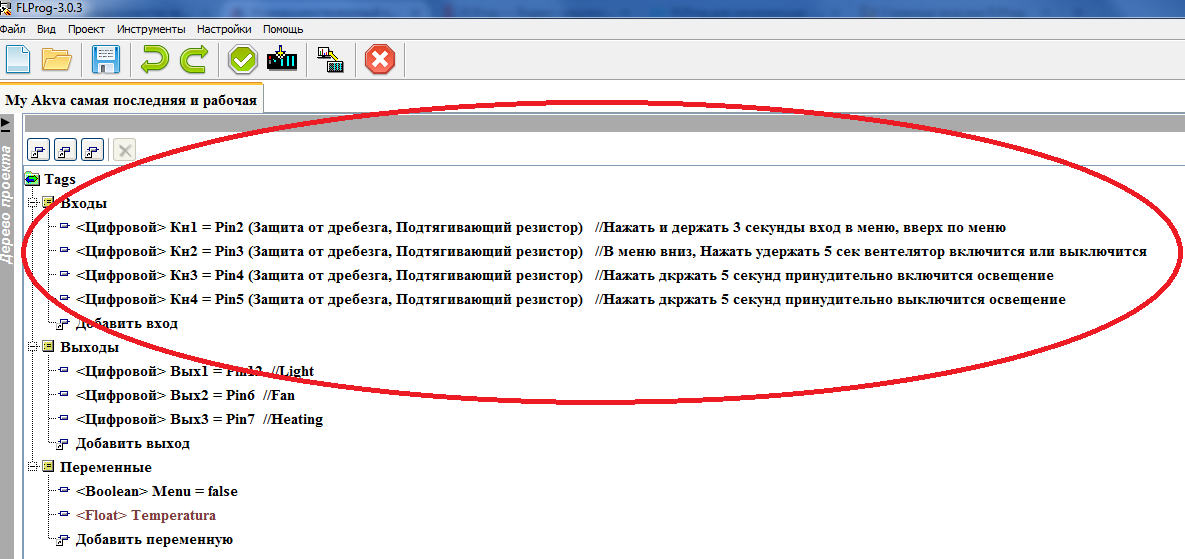This screenshot has width=1185, height=559.
Task: Collapse the Переменные branch
Action: click(32, 467)
